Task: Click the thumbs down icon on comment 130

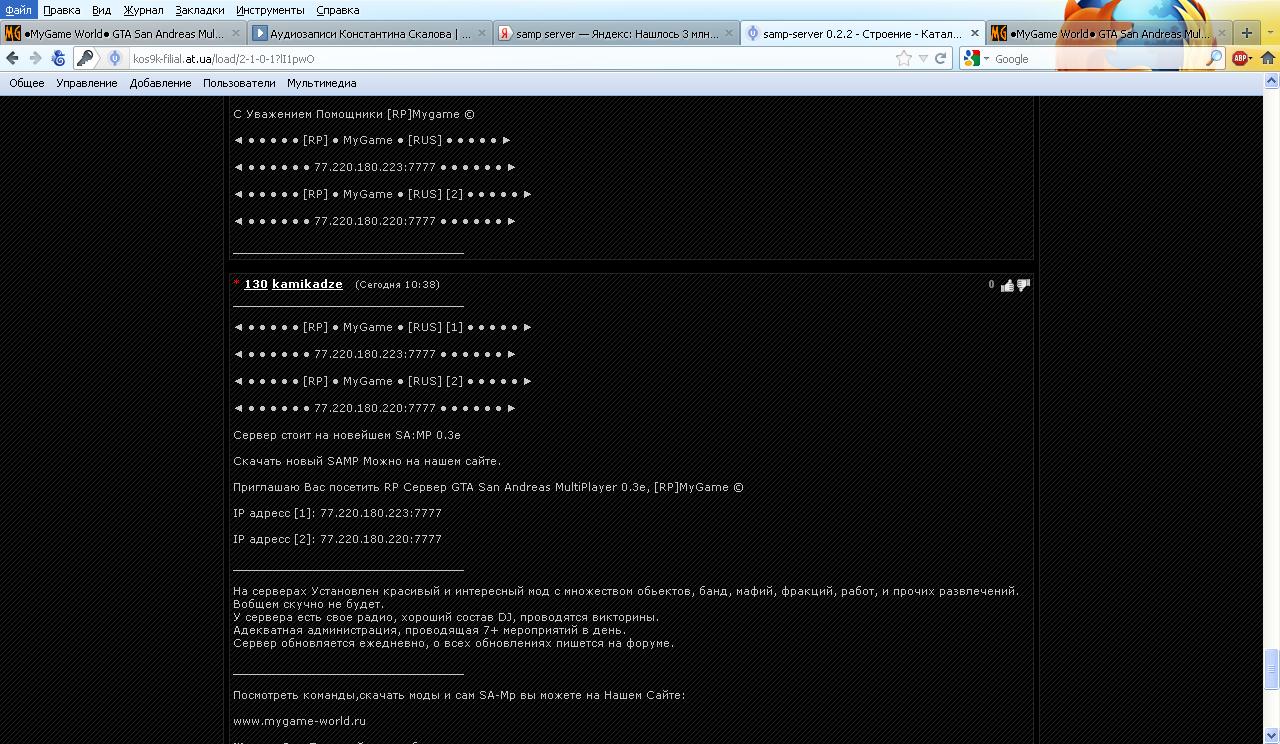Action: coord(1023,286)
